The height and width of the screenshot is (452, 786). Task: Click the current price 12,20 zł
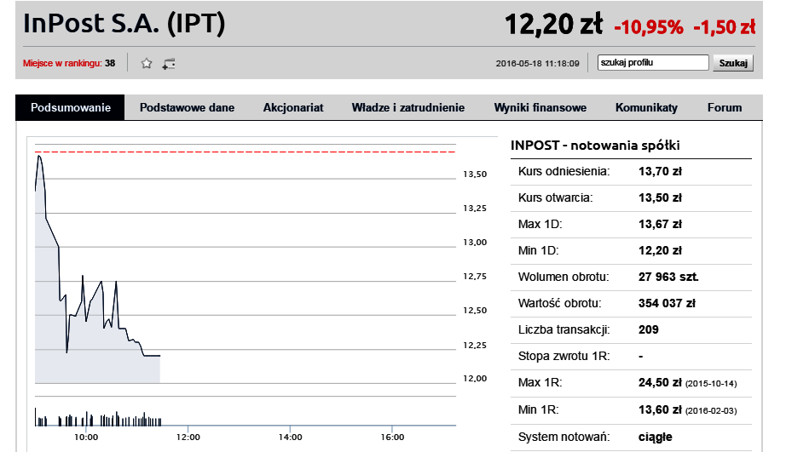pyautogui.click(x=553, y=25)
